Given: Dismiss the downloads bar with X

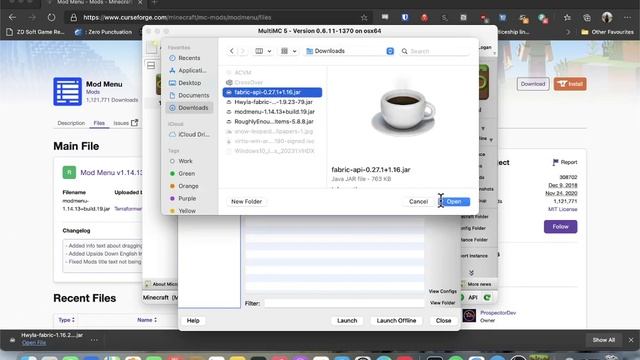Looking at the screenshot, I should tap(631, 340).
